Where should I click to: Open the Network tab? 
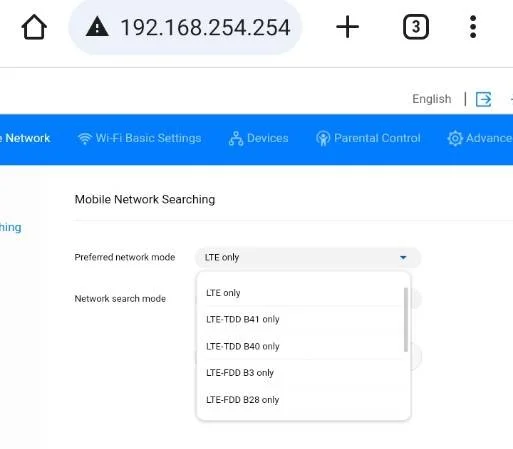click(25, 138)
